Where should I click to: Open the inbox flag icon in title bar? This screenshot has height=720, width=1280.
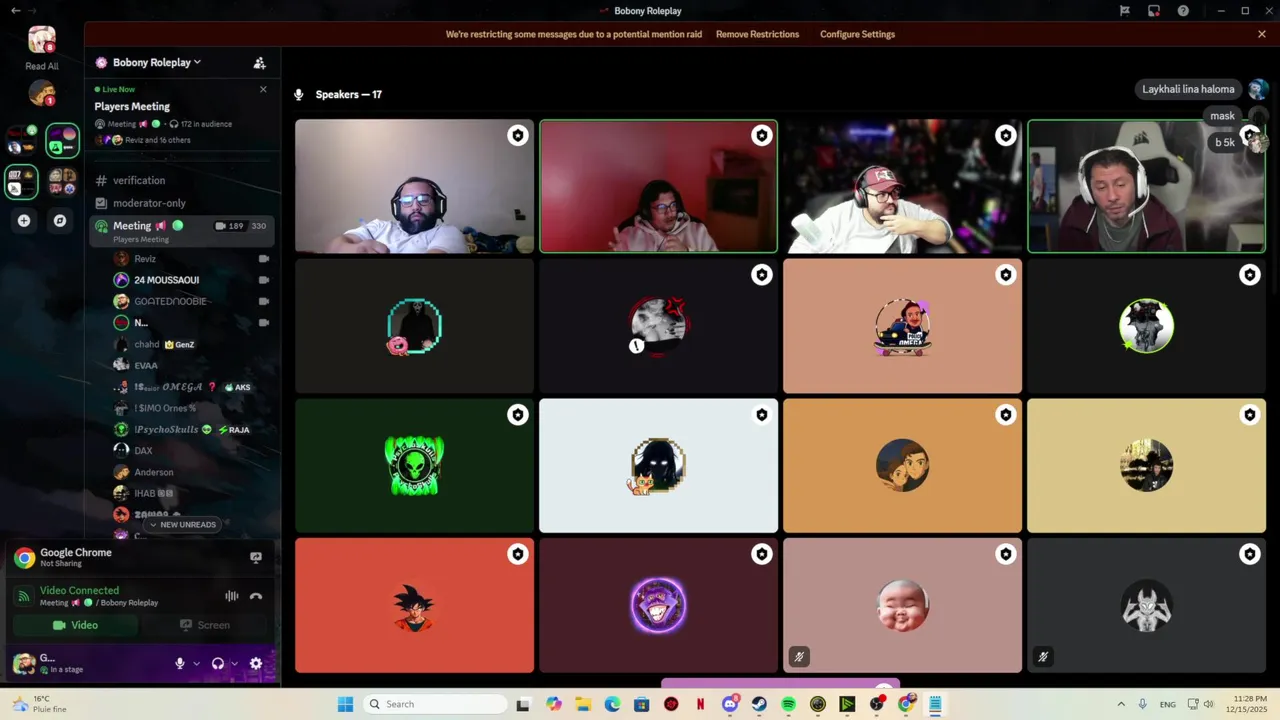pos(1125,11)
